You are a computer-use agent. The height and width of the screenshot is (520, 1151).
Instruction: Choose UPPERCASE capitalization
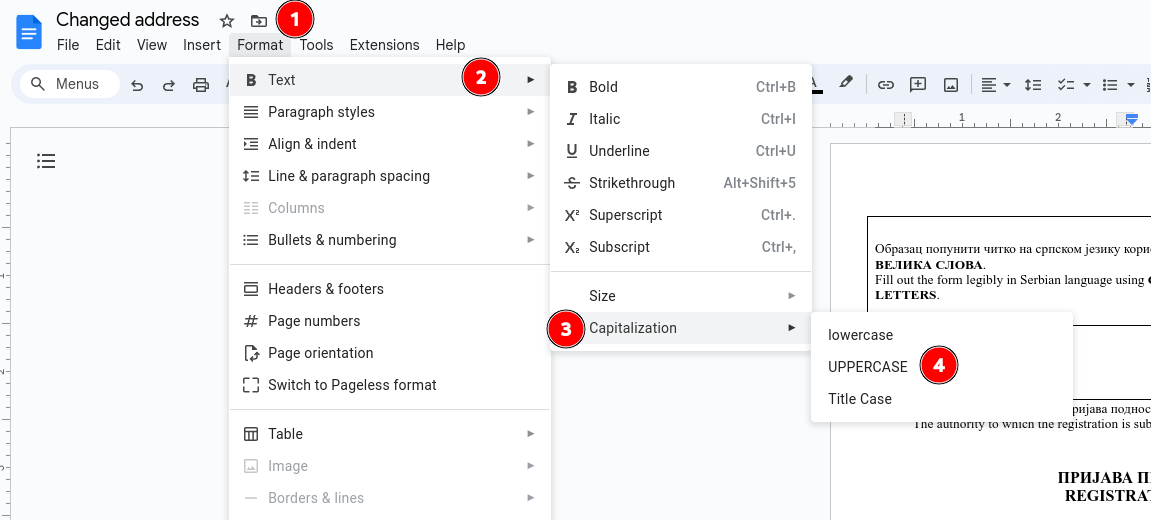click(867, 367)
